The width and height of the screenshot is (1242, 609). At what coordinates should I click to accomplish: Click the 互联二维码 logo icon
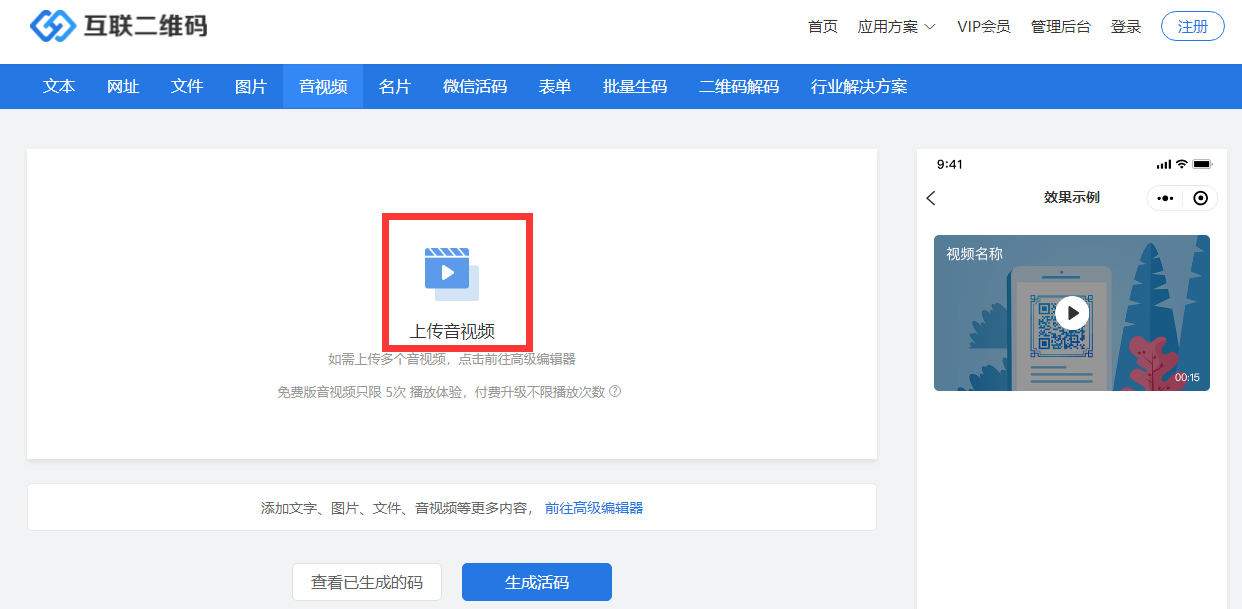tap(53, 26)
